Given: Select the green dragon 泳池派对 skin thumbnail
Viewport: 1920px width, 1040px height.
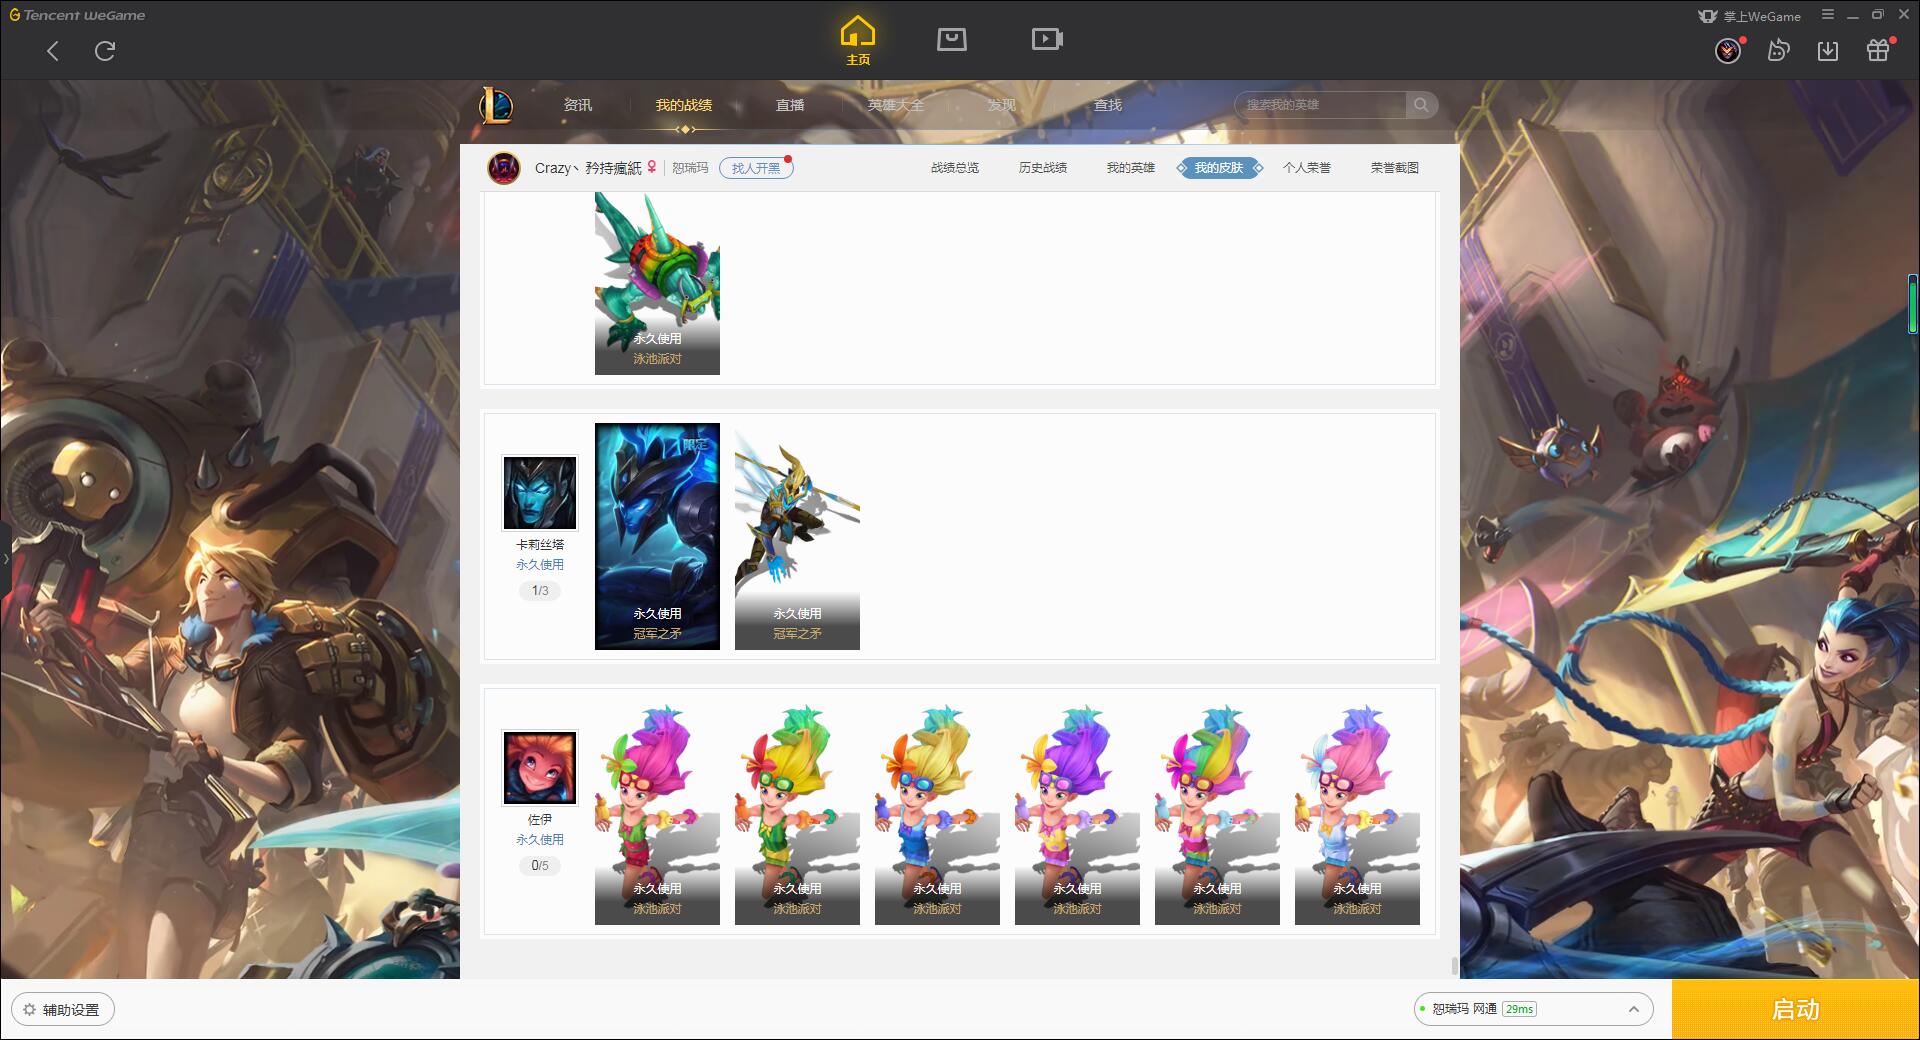Looking at the screenshot, I should (657, 283).
